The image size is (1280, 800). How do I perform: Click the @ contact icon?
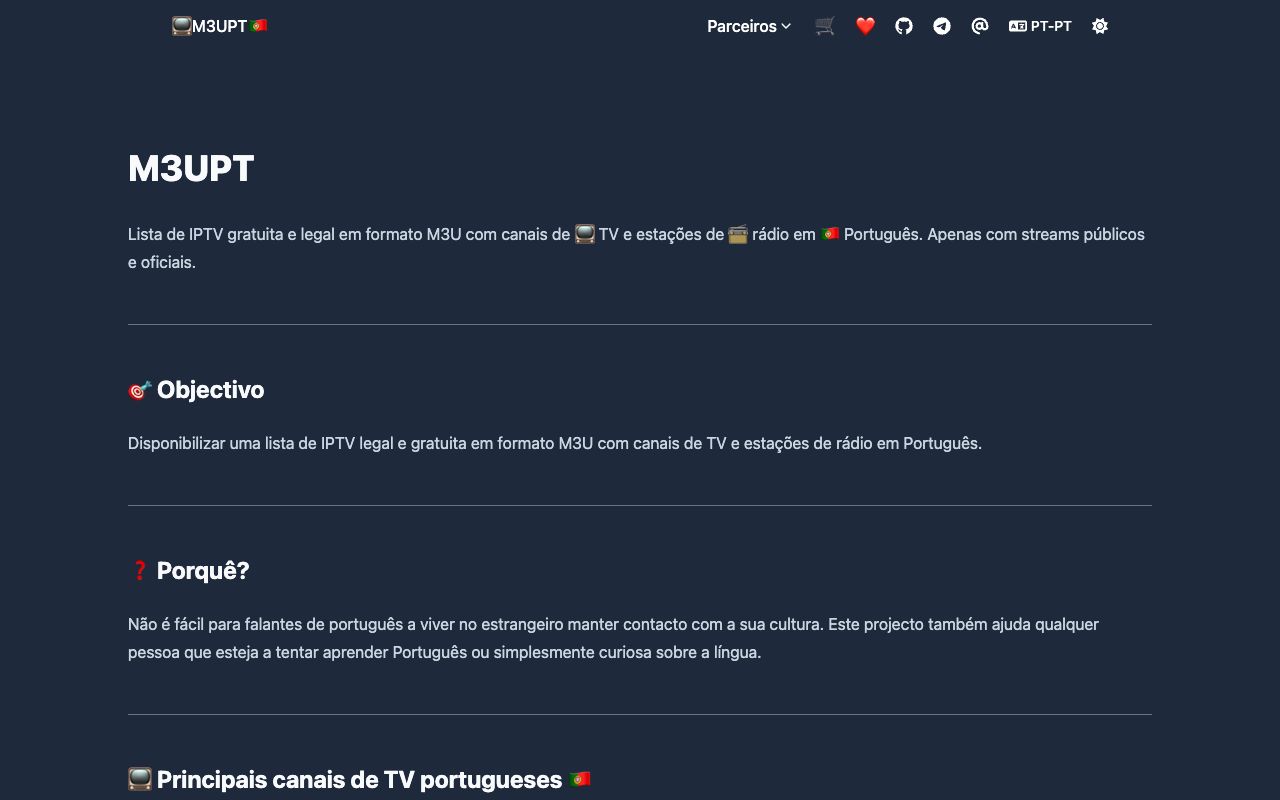(980, 26)
